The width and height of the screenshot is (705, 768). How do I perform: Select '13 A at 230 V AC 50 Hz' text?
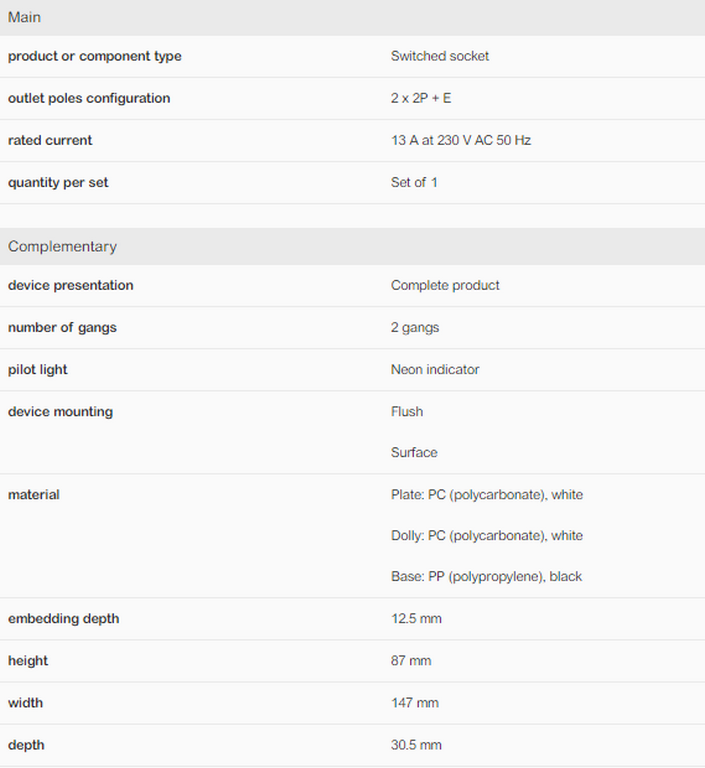click(461, 140)
